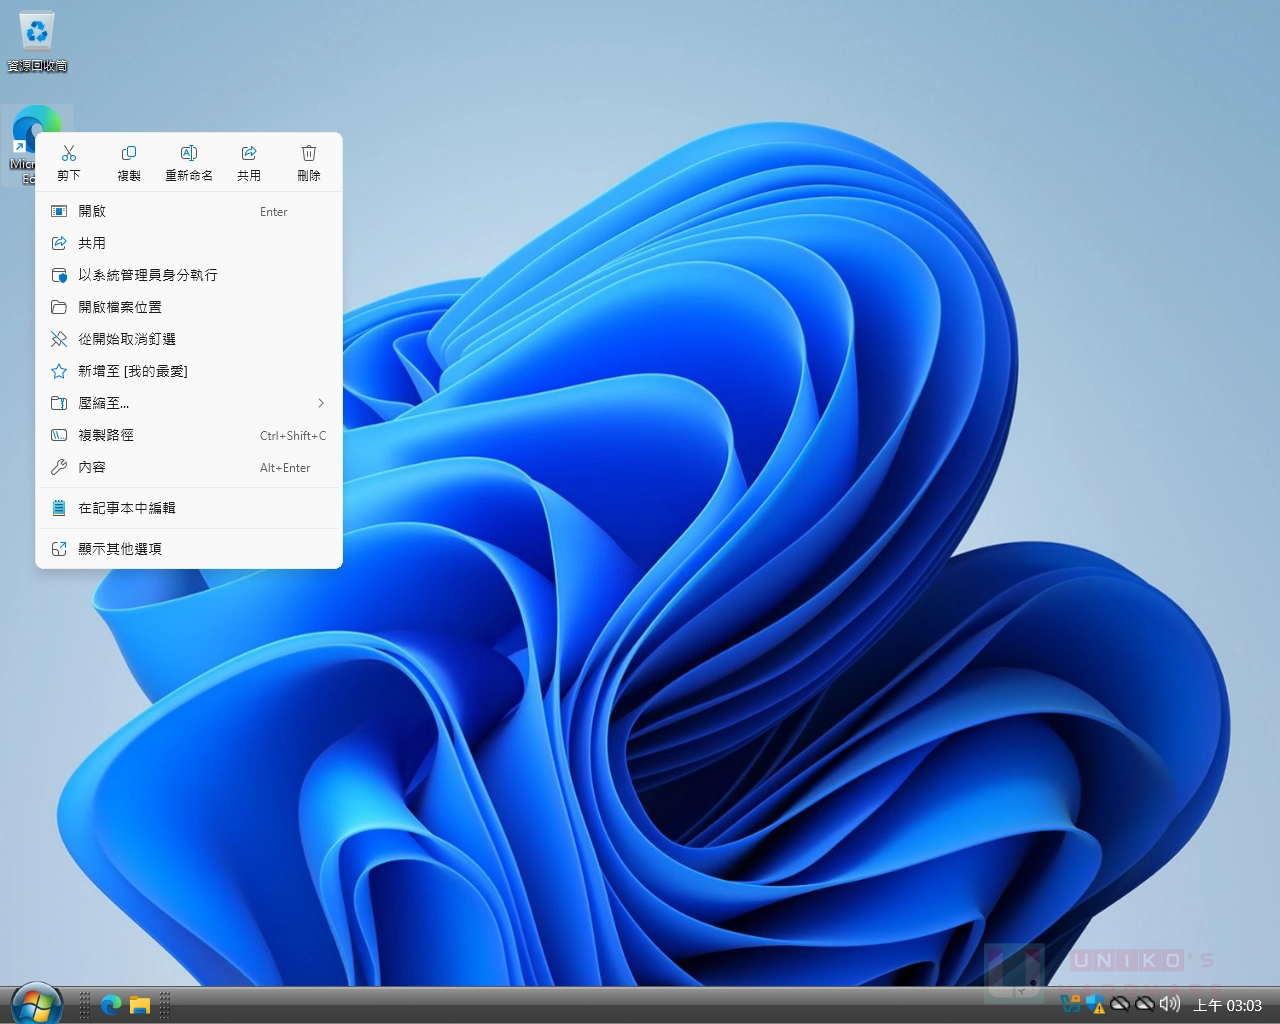Expand the 壓縮至... submenu
This screenshot has width=1280, height=1024.
click(189, 403)
